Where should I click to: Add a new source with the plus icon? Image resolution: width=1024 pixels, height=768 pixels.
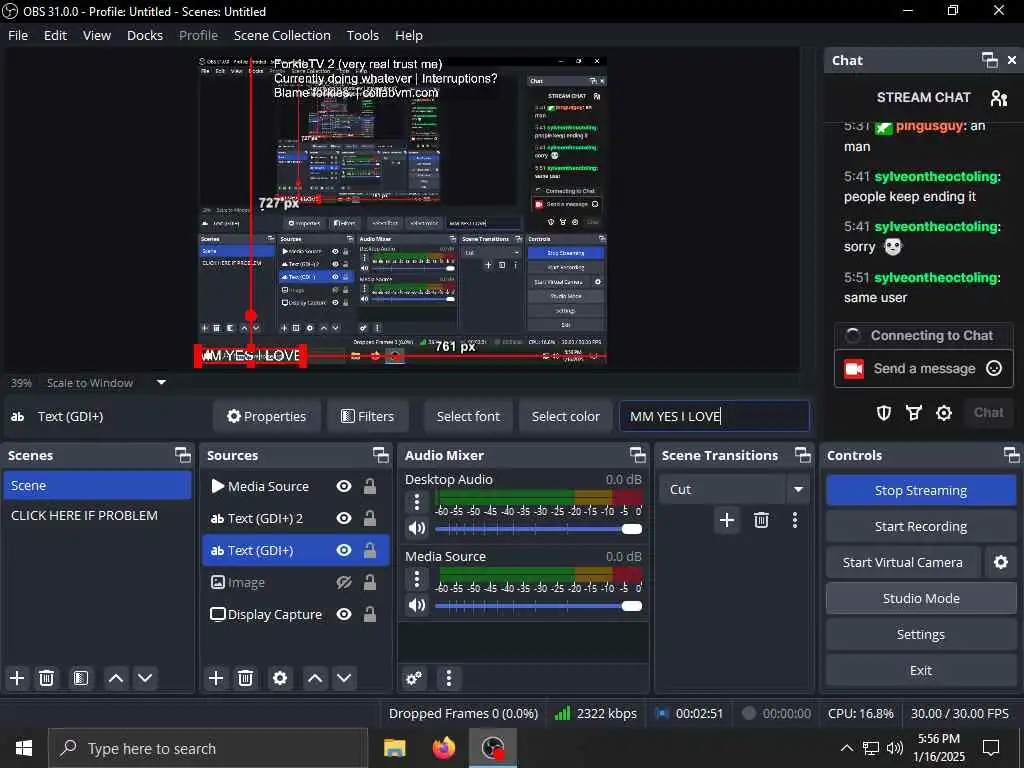(216, 678)
